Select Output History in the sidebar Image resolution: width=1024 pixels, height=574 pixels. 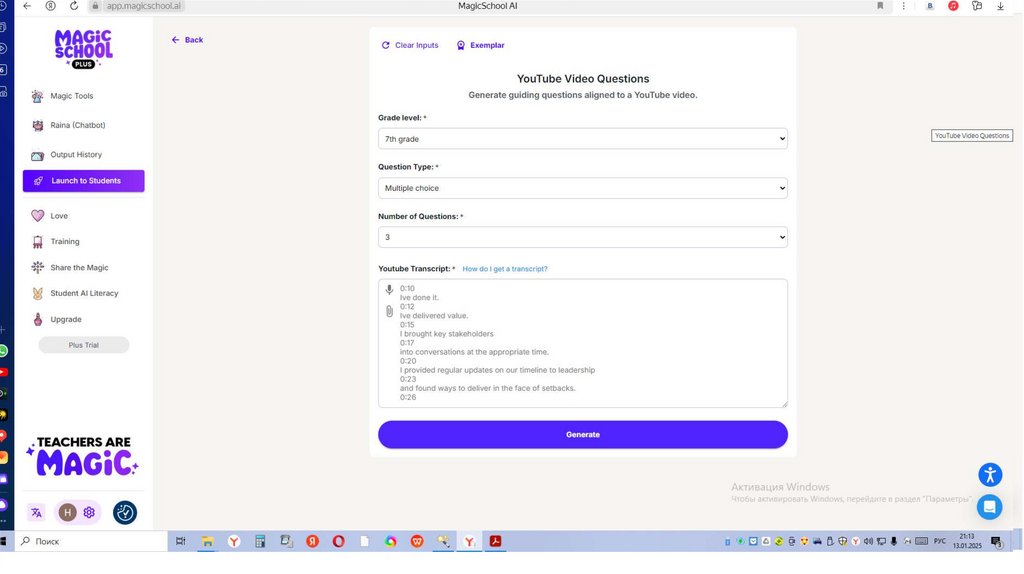[76, 155]
